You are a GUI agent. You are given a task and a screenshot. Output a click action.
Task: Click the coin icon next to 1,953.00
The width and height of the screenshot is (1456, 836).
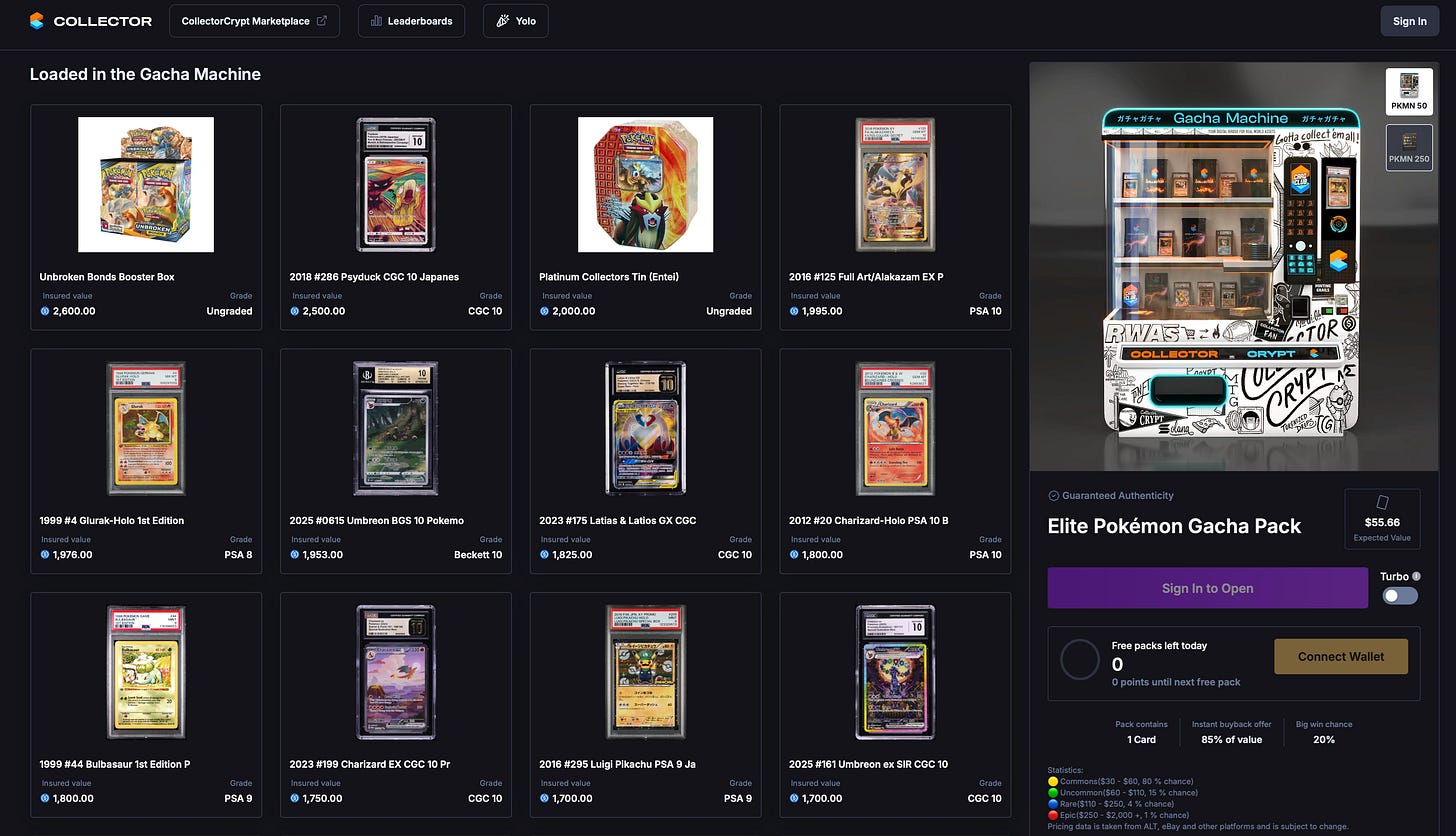coord(295,555)
